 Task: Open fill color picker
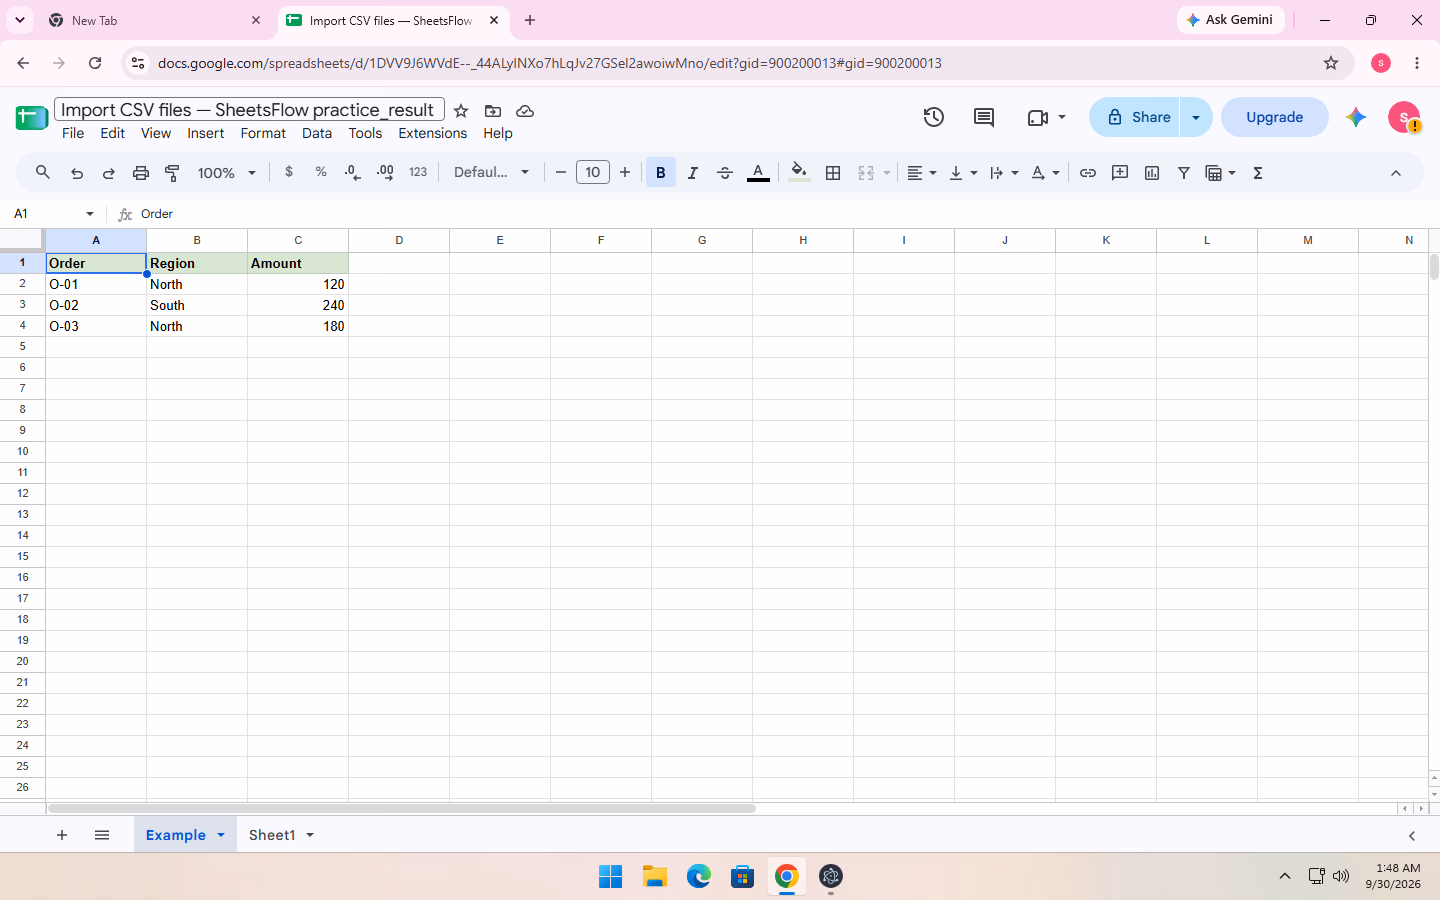coord(798,173)
